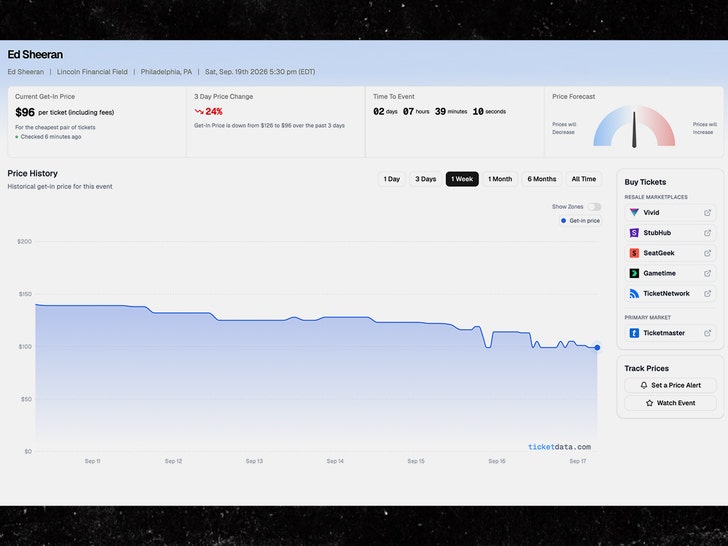Click the blue latest-price point on chart

[x=597, y=347]
